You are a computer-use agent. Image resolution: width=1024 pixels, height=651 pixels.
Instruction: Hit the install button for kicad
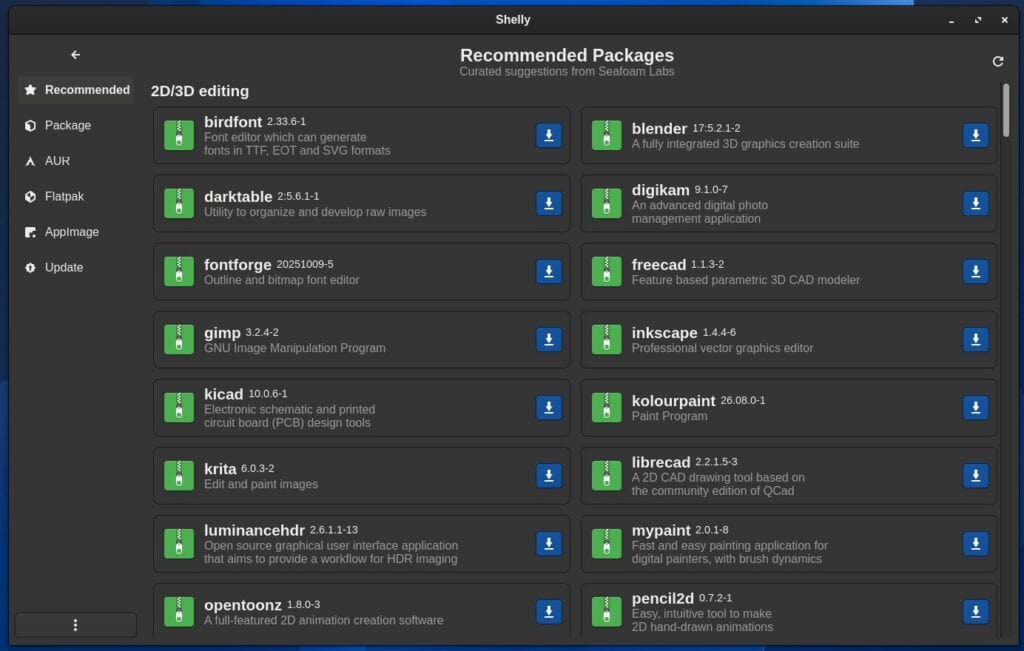pos(549,407)
